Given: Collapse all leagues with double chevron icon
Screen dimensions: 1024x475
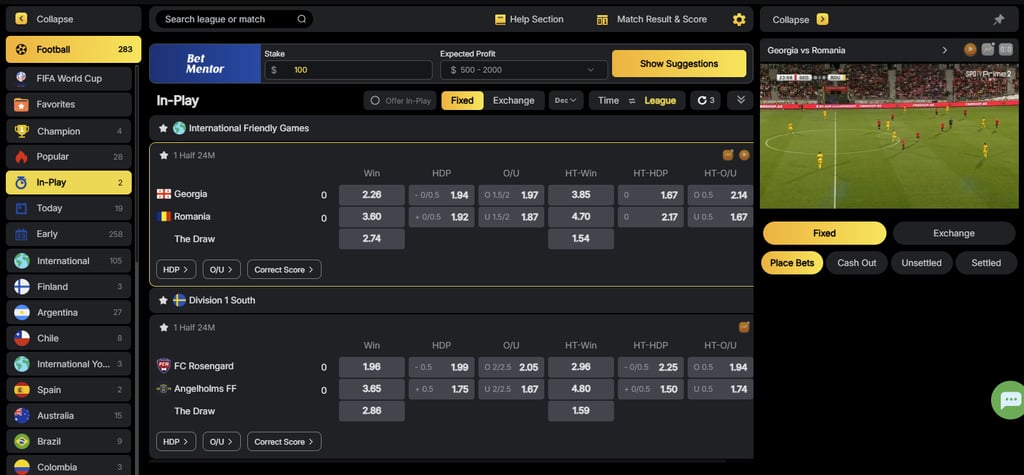Looking at the screenshot, I should pyautogui.click(x=740, y=100).
